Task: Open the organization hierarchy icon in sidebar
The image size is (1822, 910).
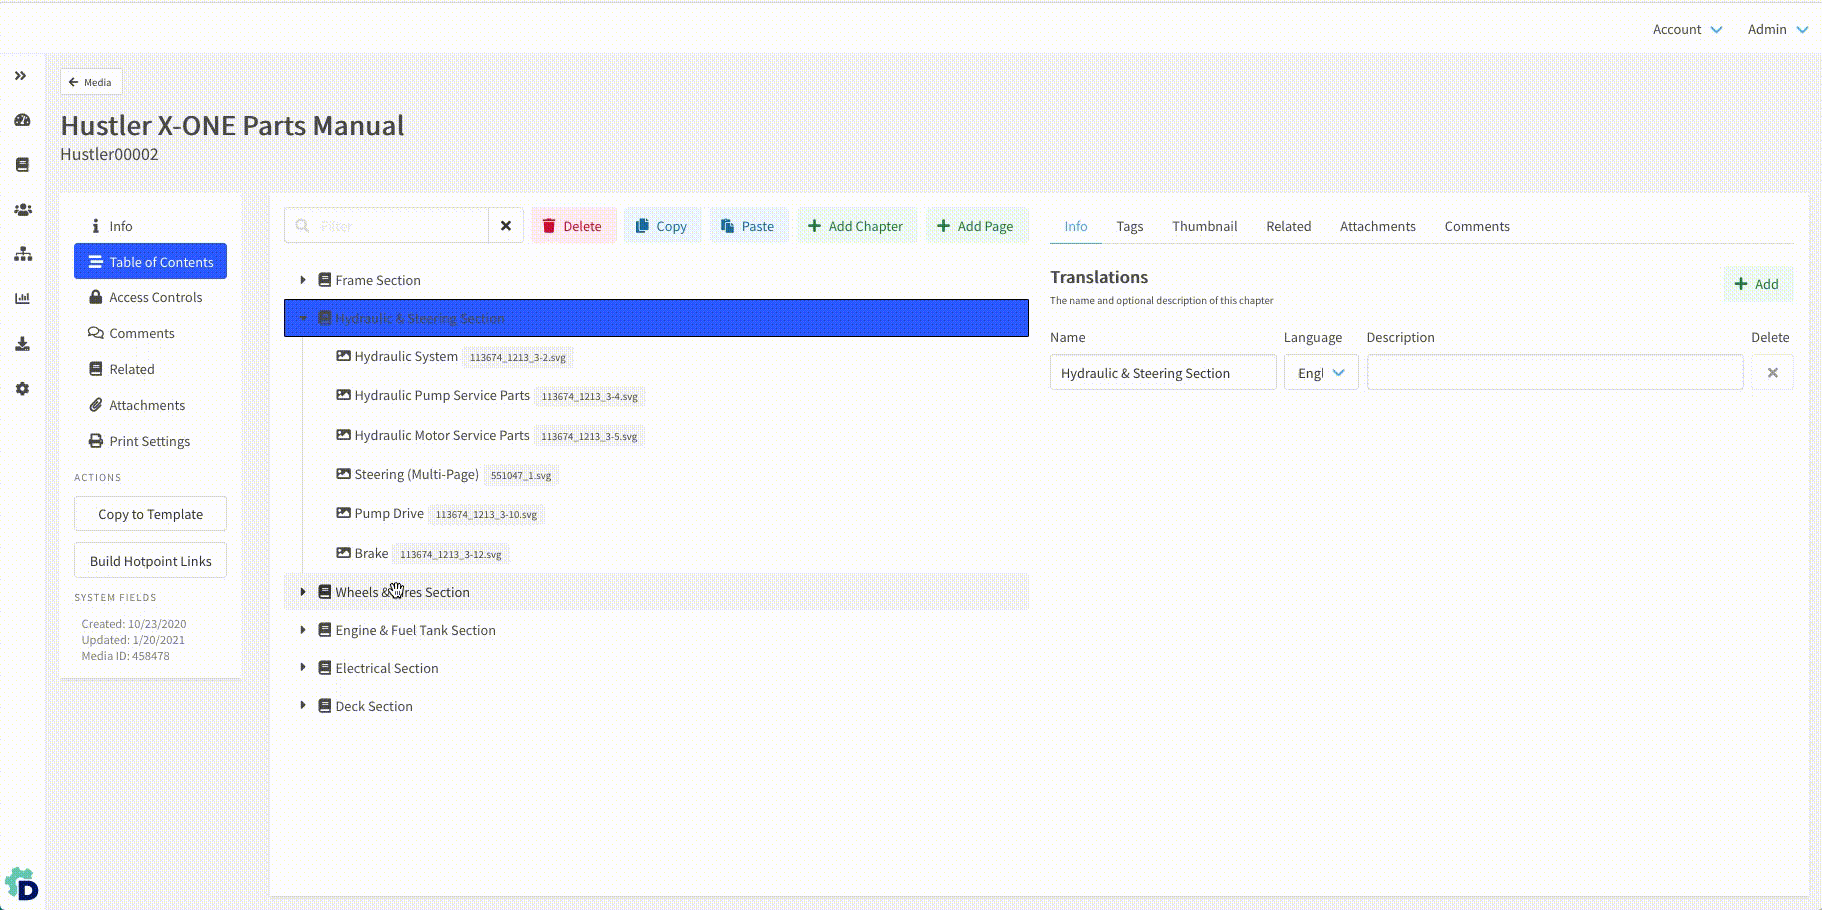Action: [x=22, y=255]
